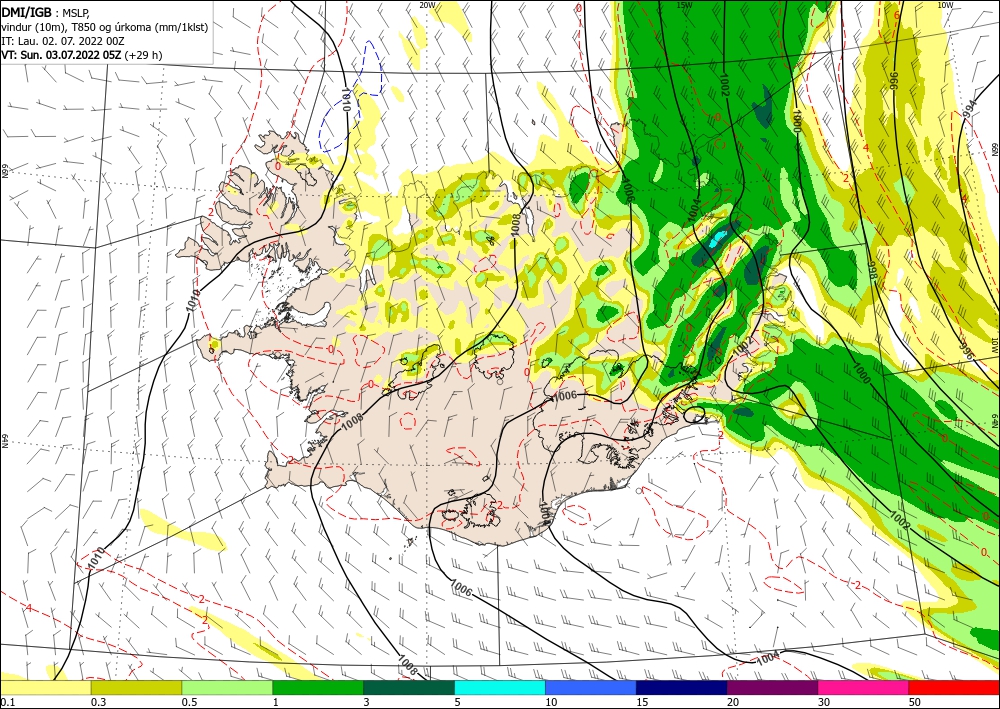Click the '15W' longitude label

[684, 5]
